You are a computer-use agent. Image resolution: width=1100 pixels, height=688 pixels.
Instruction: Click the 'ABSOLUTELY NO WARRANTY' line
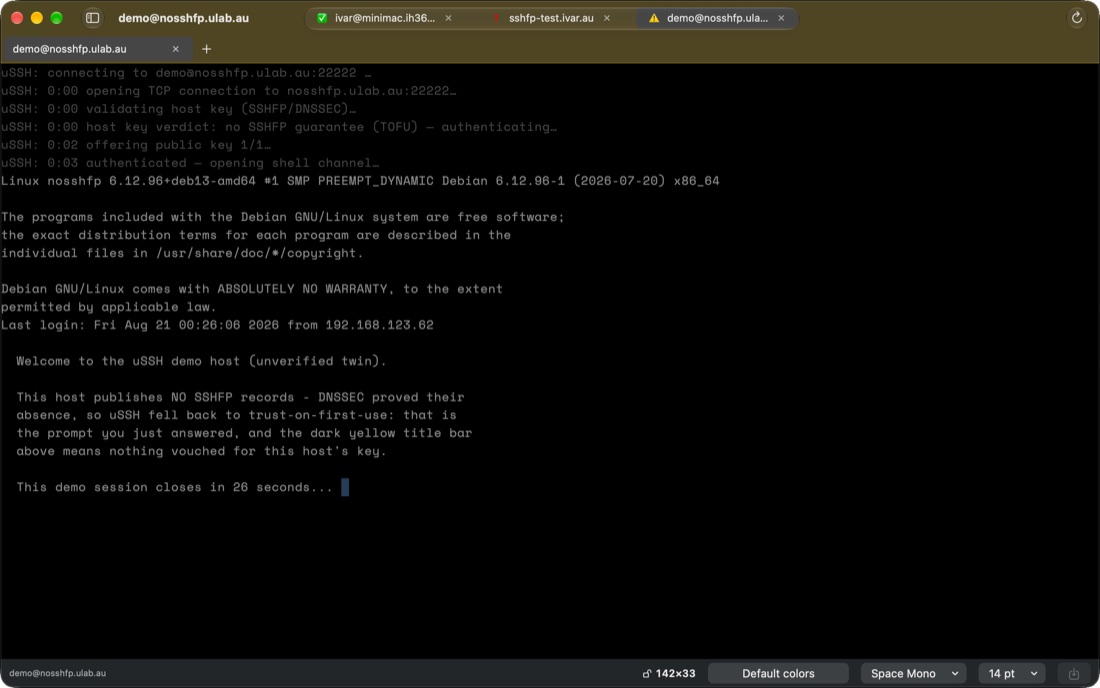[252, 289]
